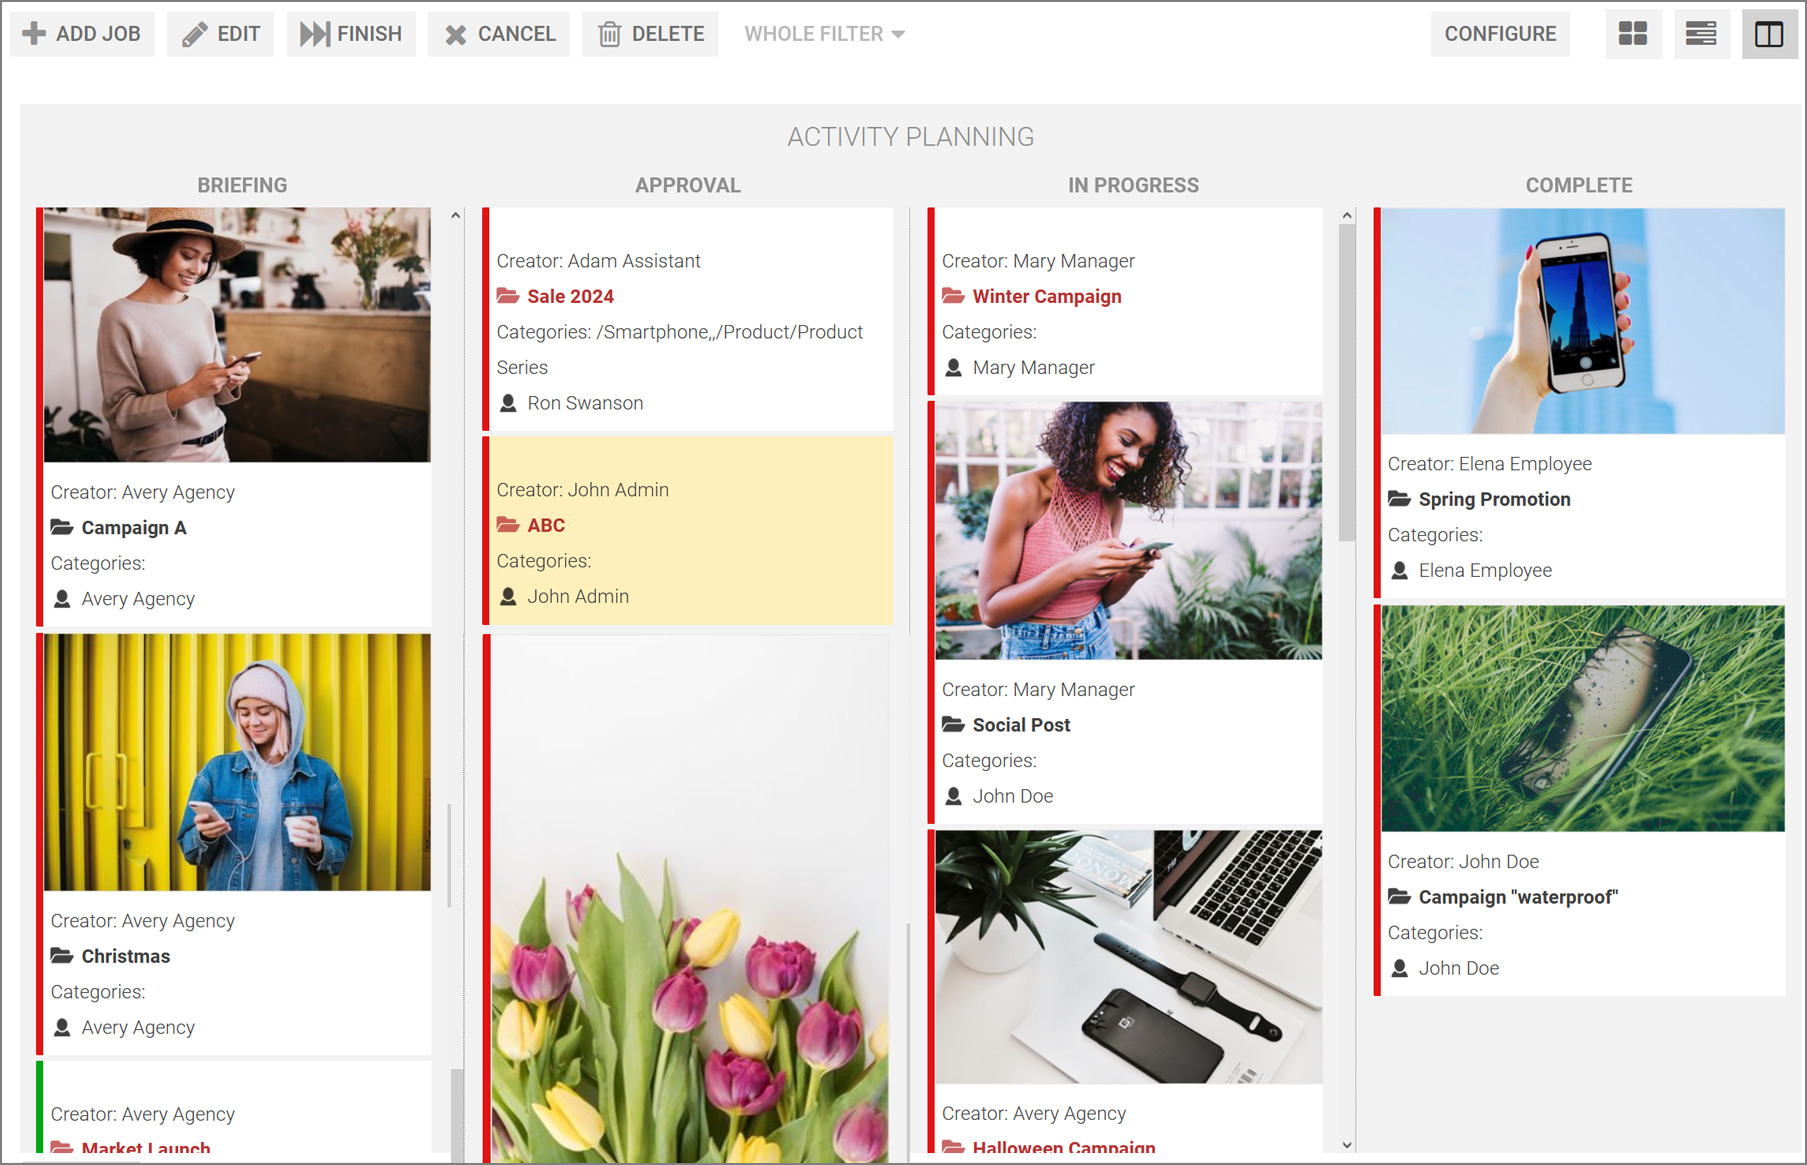The width and height of the screenshot is (1807, 1165).
Task: Click In Progress column scroll-down arrow
Action: (x=1347, y=1145)
